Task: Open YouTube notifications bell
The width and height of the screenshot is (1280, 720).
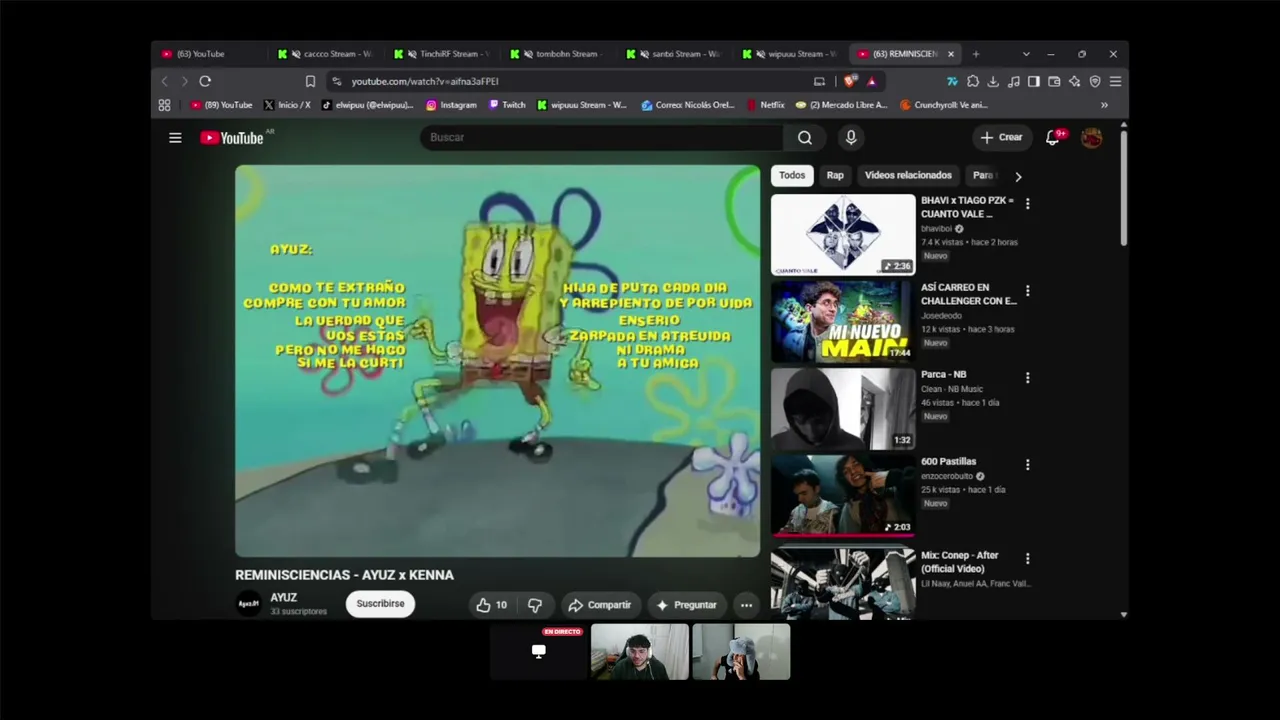Action: pos(1052,138)
